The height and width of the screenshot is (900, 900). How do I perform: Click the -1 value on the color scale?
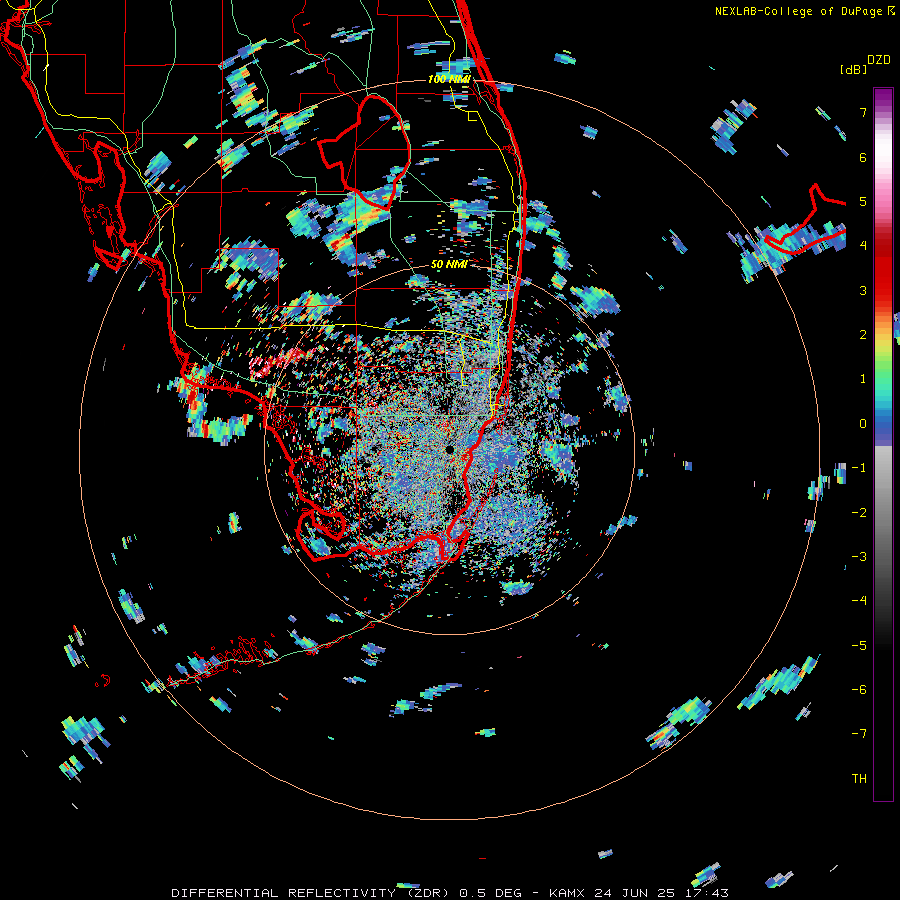pyautogui.click(x=859, y=468)
